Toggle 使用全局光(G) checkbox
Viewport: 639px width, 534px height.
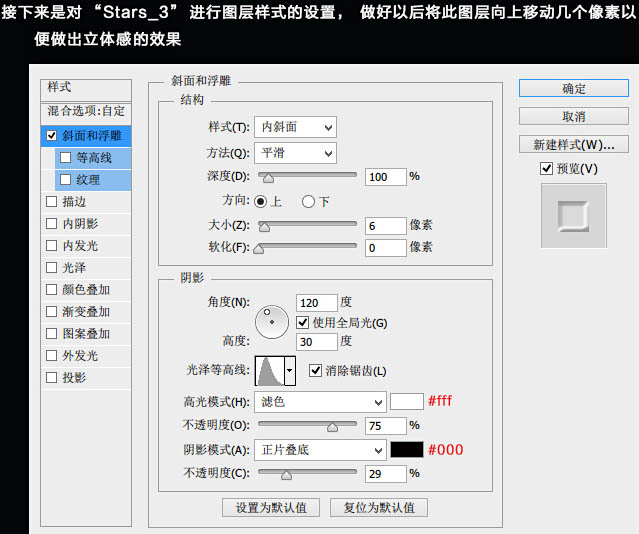pos(302,322)
